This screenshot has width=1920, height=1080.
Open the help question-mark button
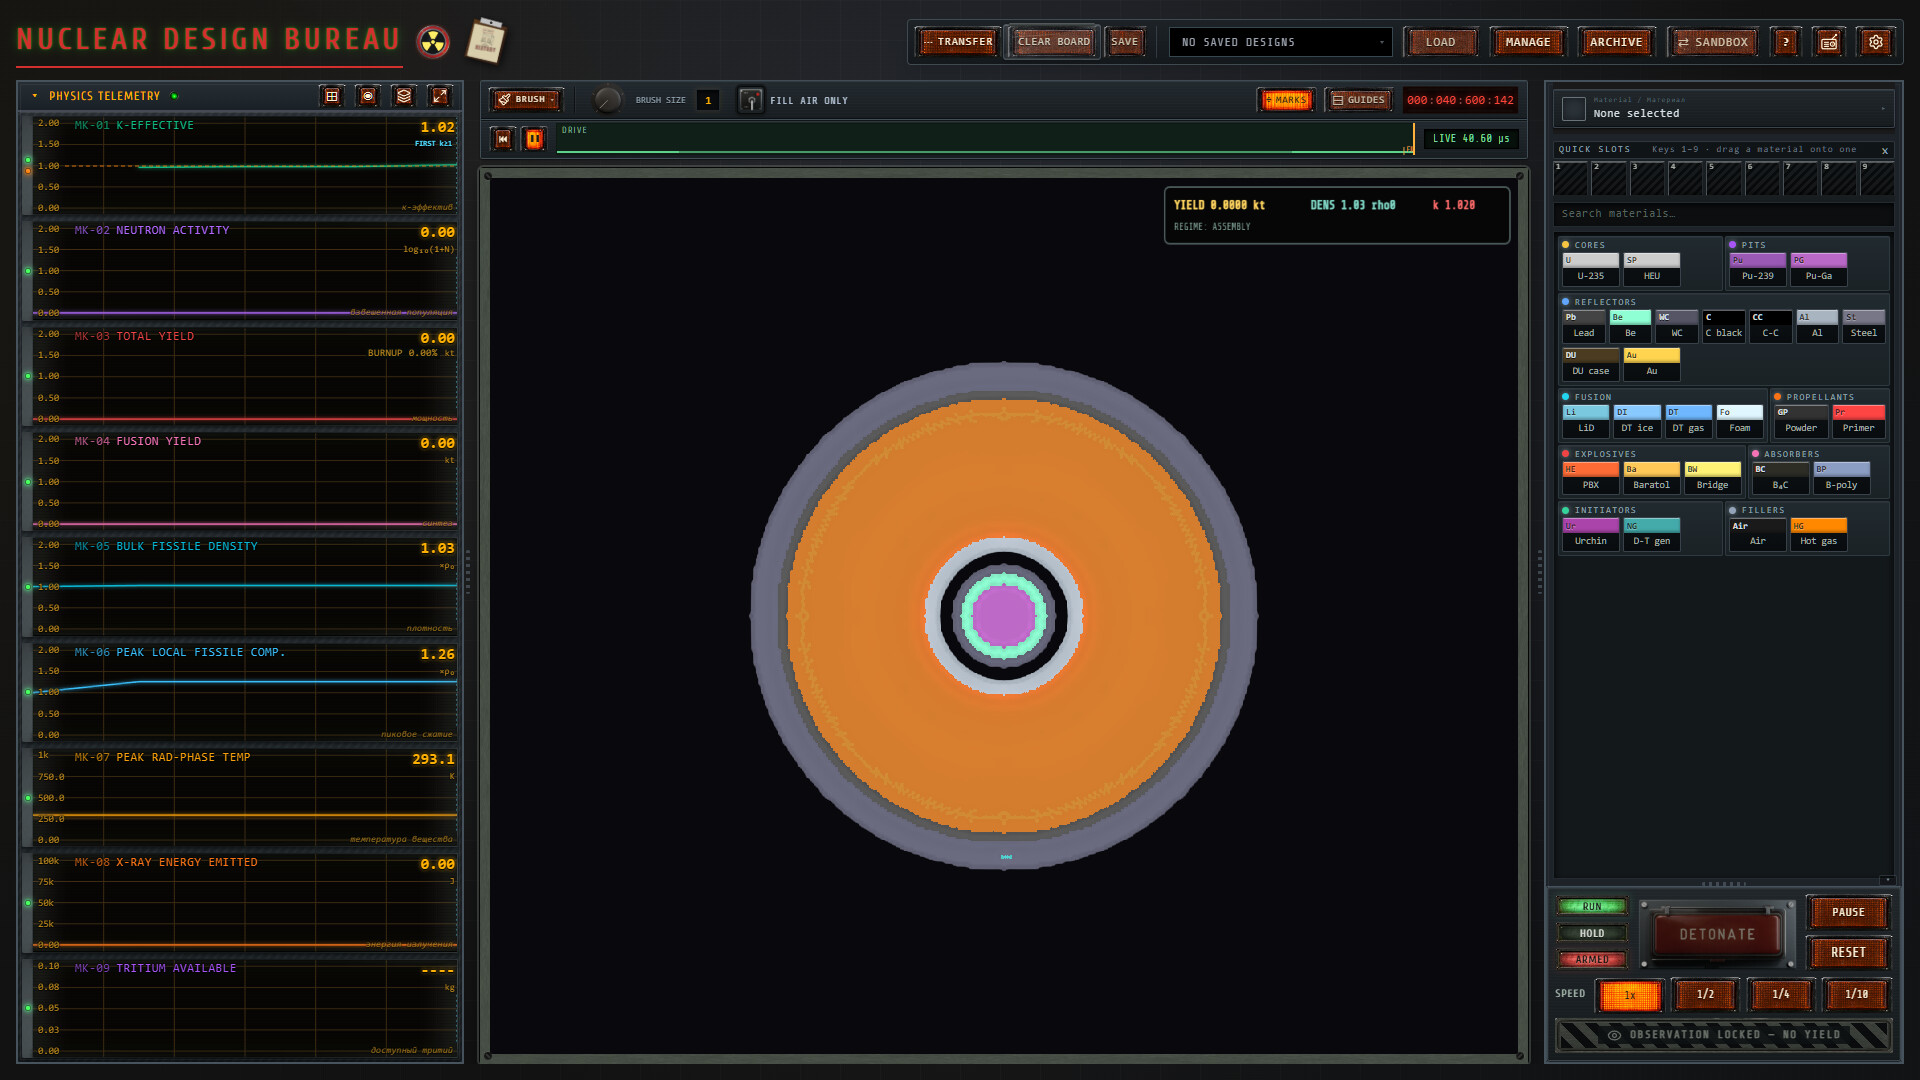[x=1786, y=42]
